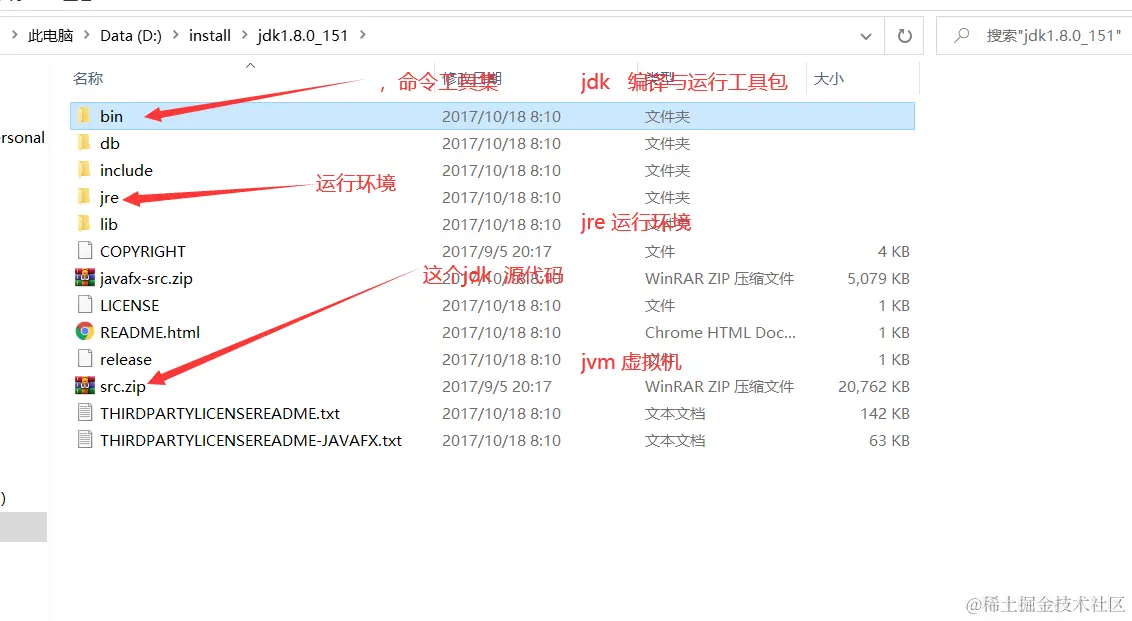Click the release file icon
This screenshot has width=1132, height=621.
[84, 359]
